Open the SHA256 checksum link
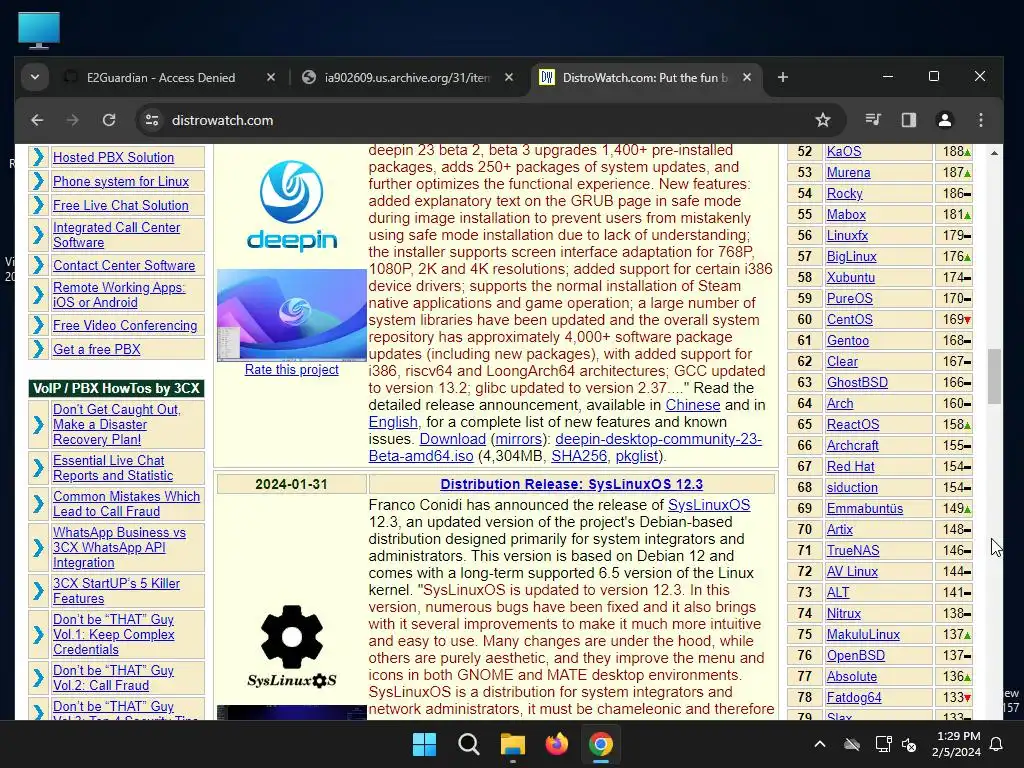 click(x=579, y=456)
